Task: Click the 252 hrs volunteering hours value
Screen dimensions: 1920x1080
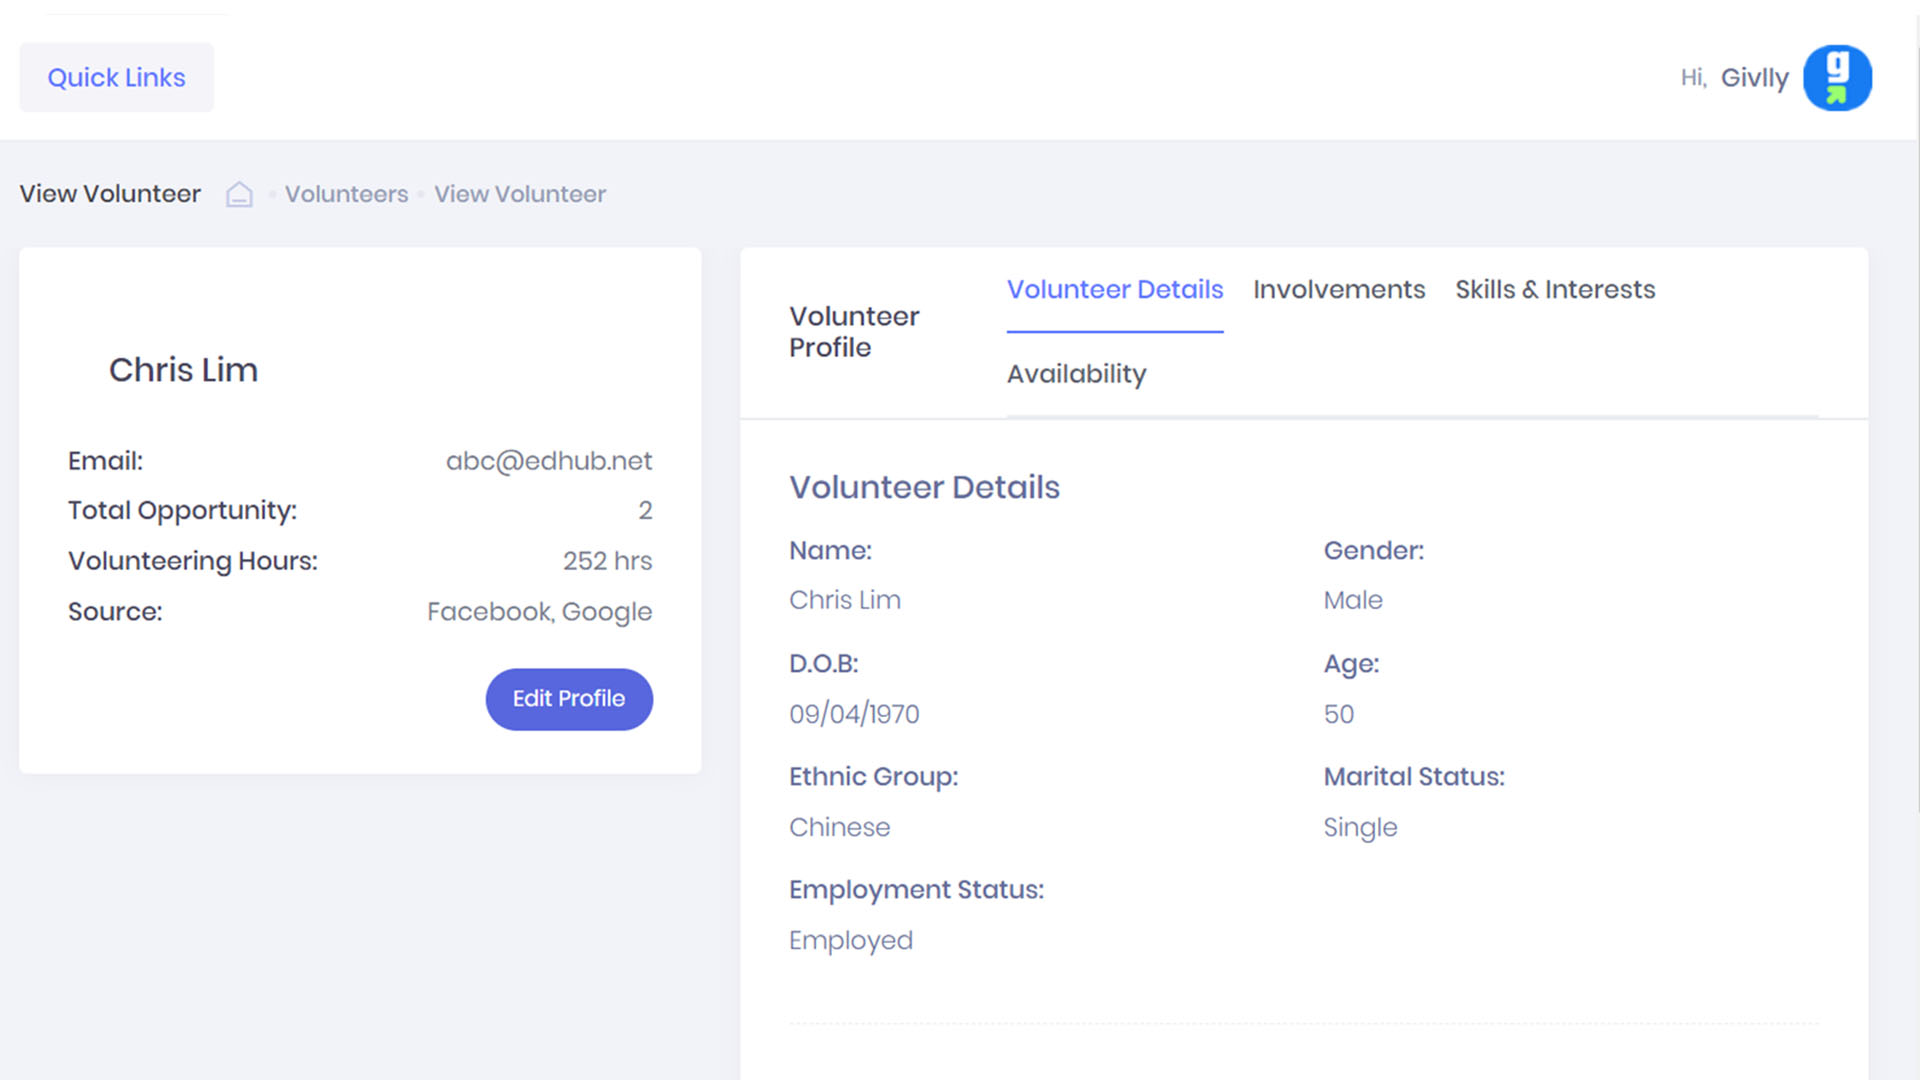Action: [607, 561]
